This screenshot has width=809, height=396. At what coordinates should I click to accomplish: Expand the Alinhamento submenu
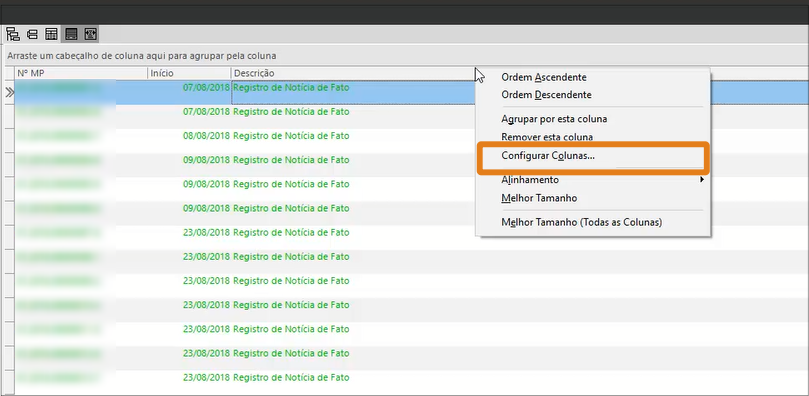pos(593,180)
